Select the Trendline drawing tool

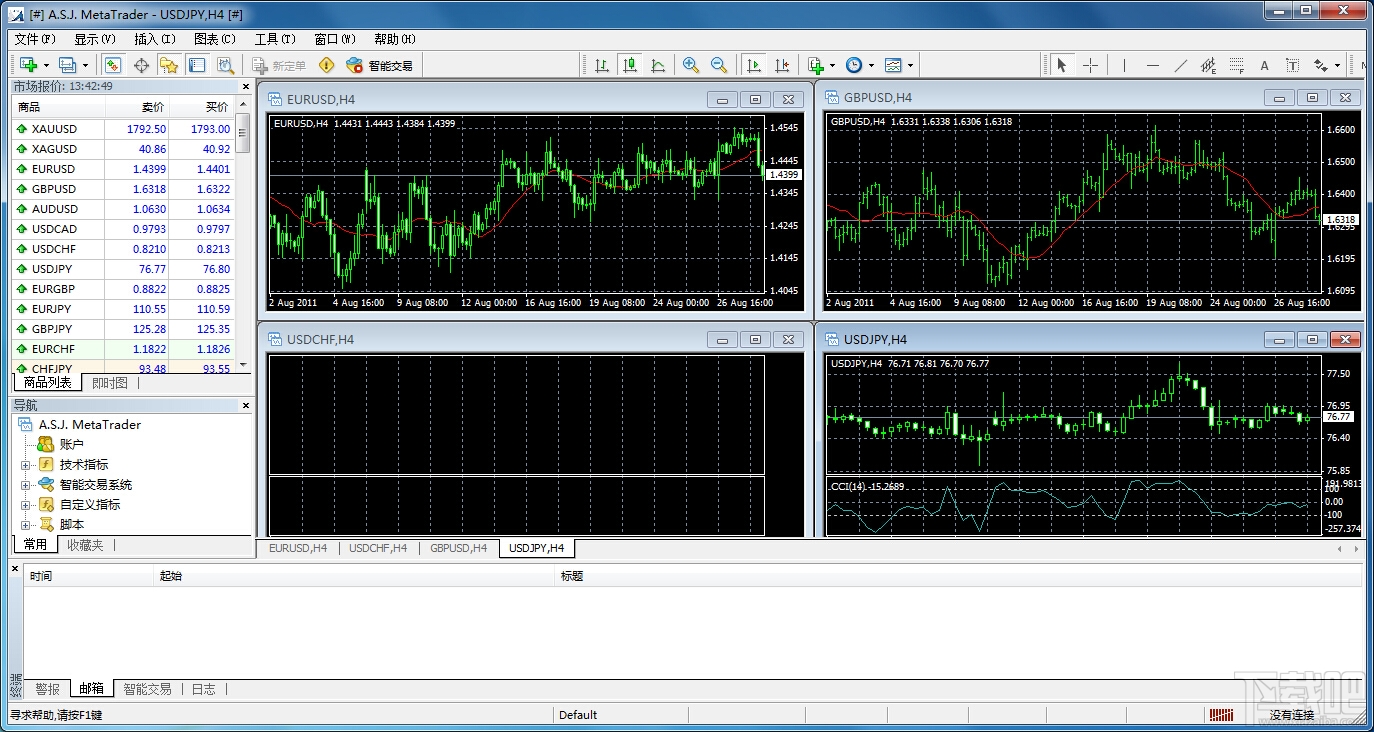(1180, 65)
